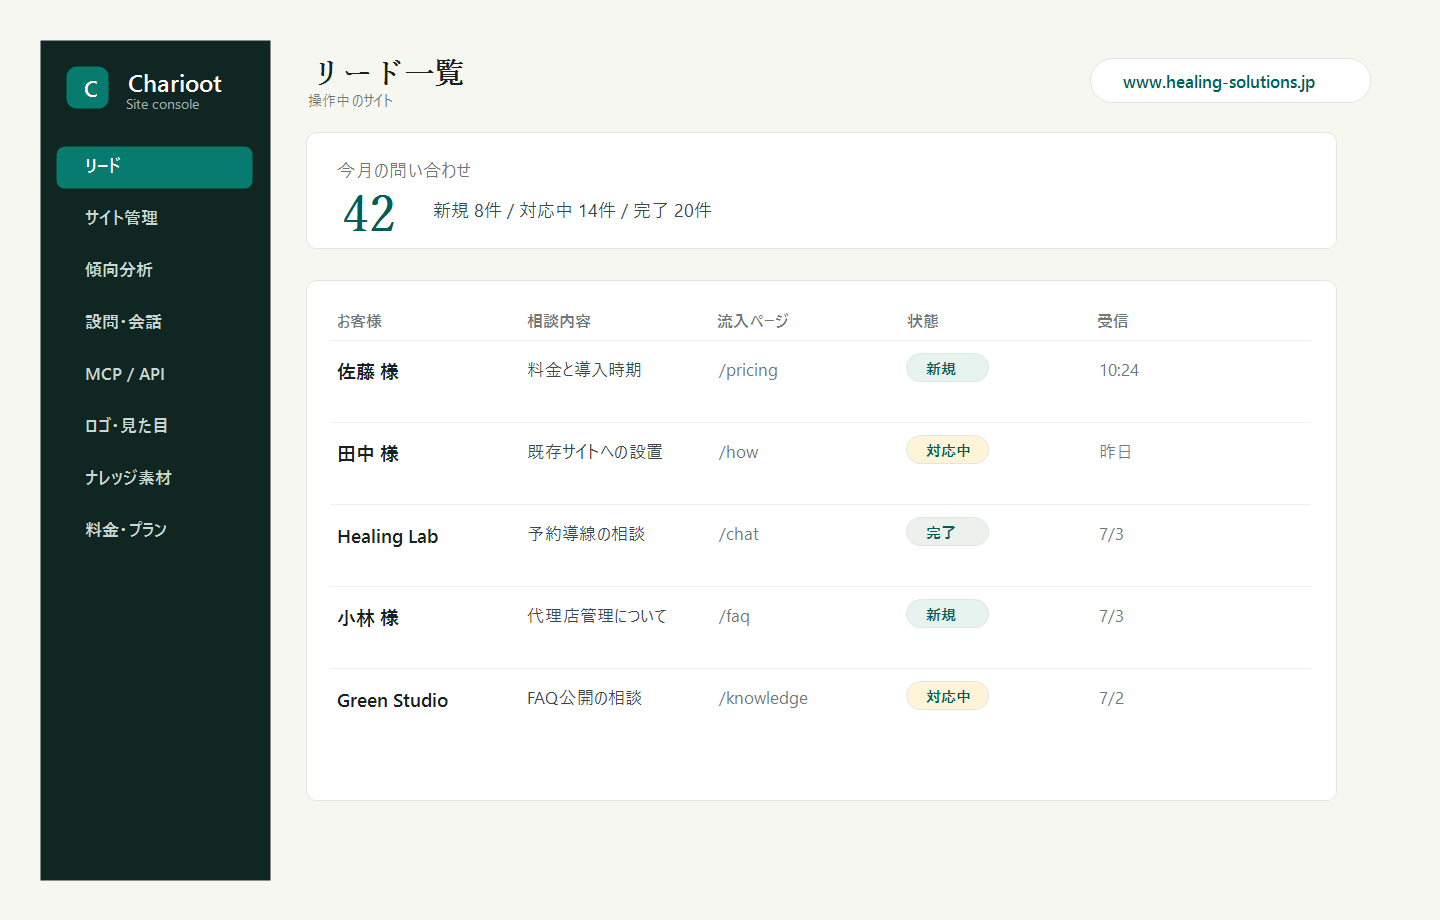The image size is (1440, 920).
Task: Click the Charioot C logo icon
Action: point(88,88)
